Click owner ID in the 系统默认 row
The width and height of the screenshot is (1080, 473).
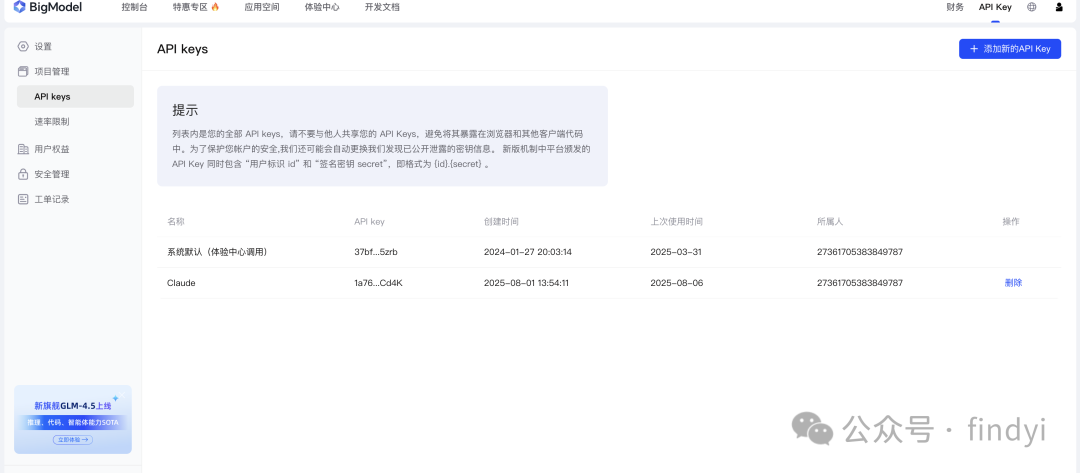(x=860, y=252)
